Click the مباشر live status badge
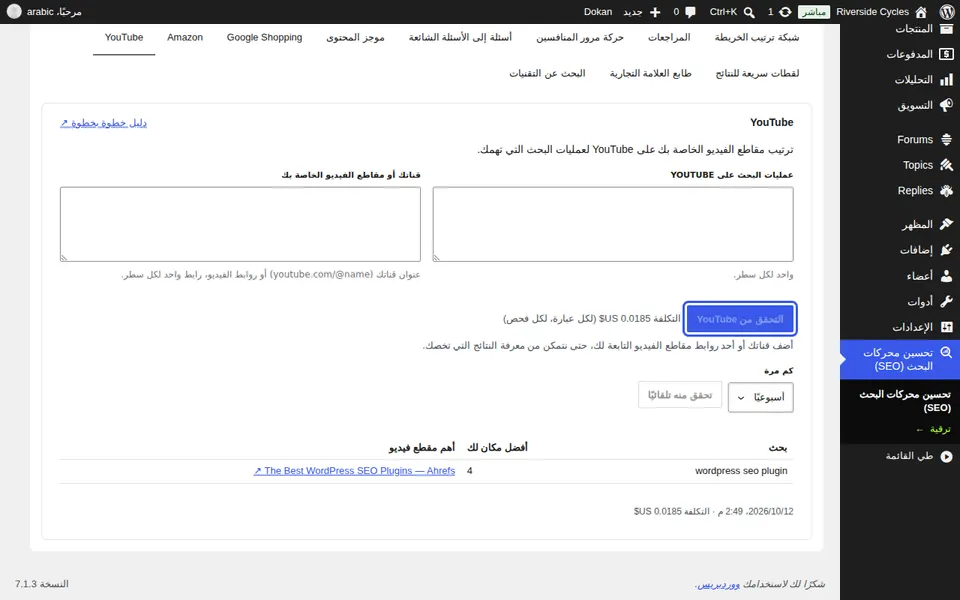 click(814, 12)
